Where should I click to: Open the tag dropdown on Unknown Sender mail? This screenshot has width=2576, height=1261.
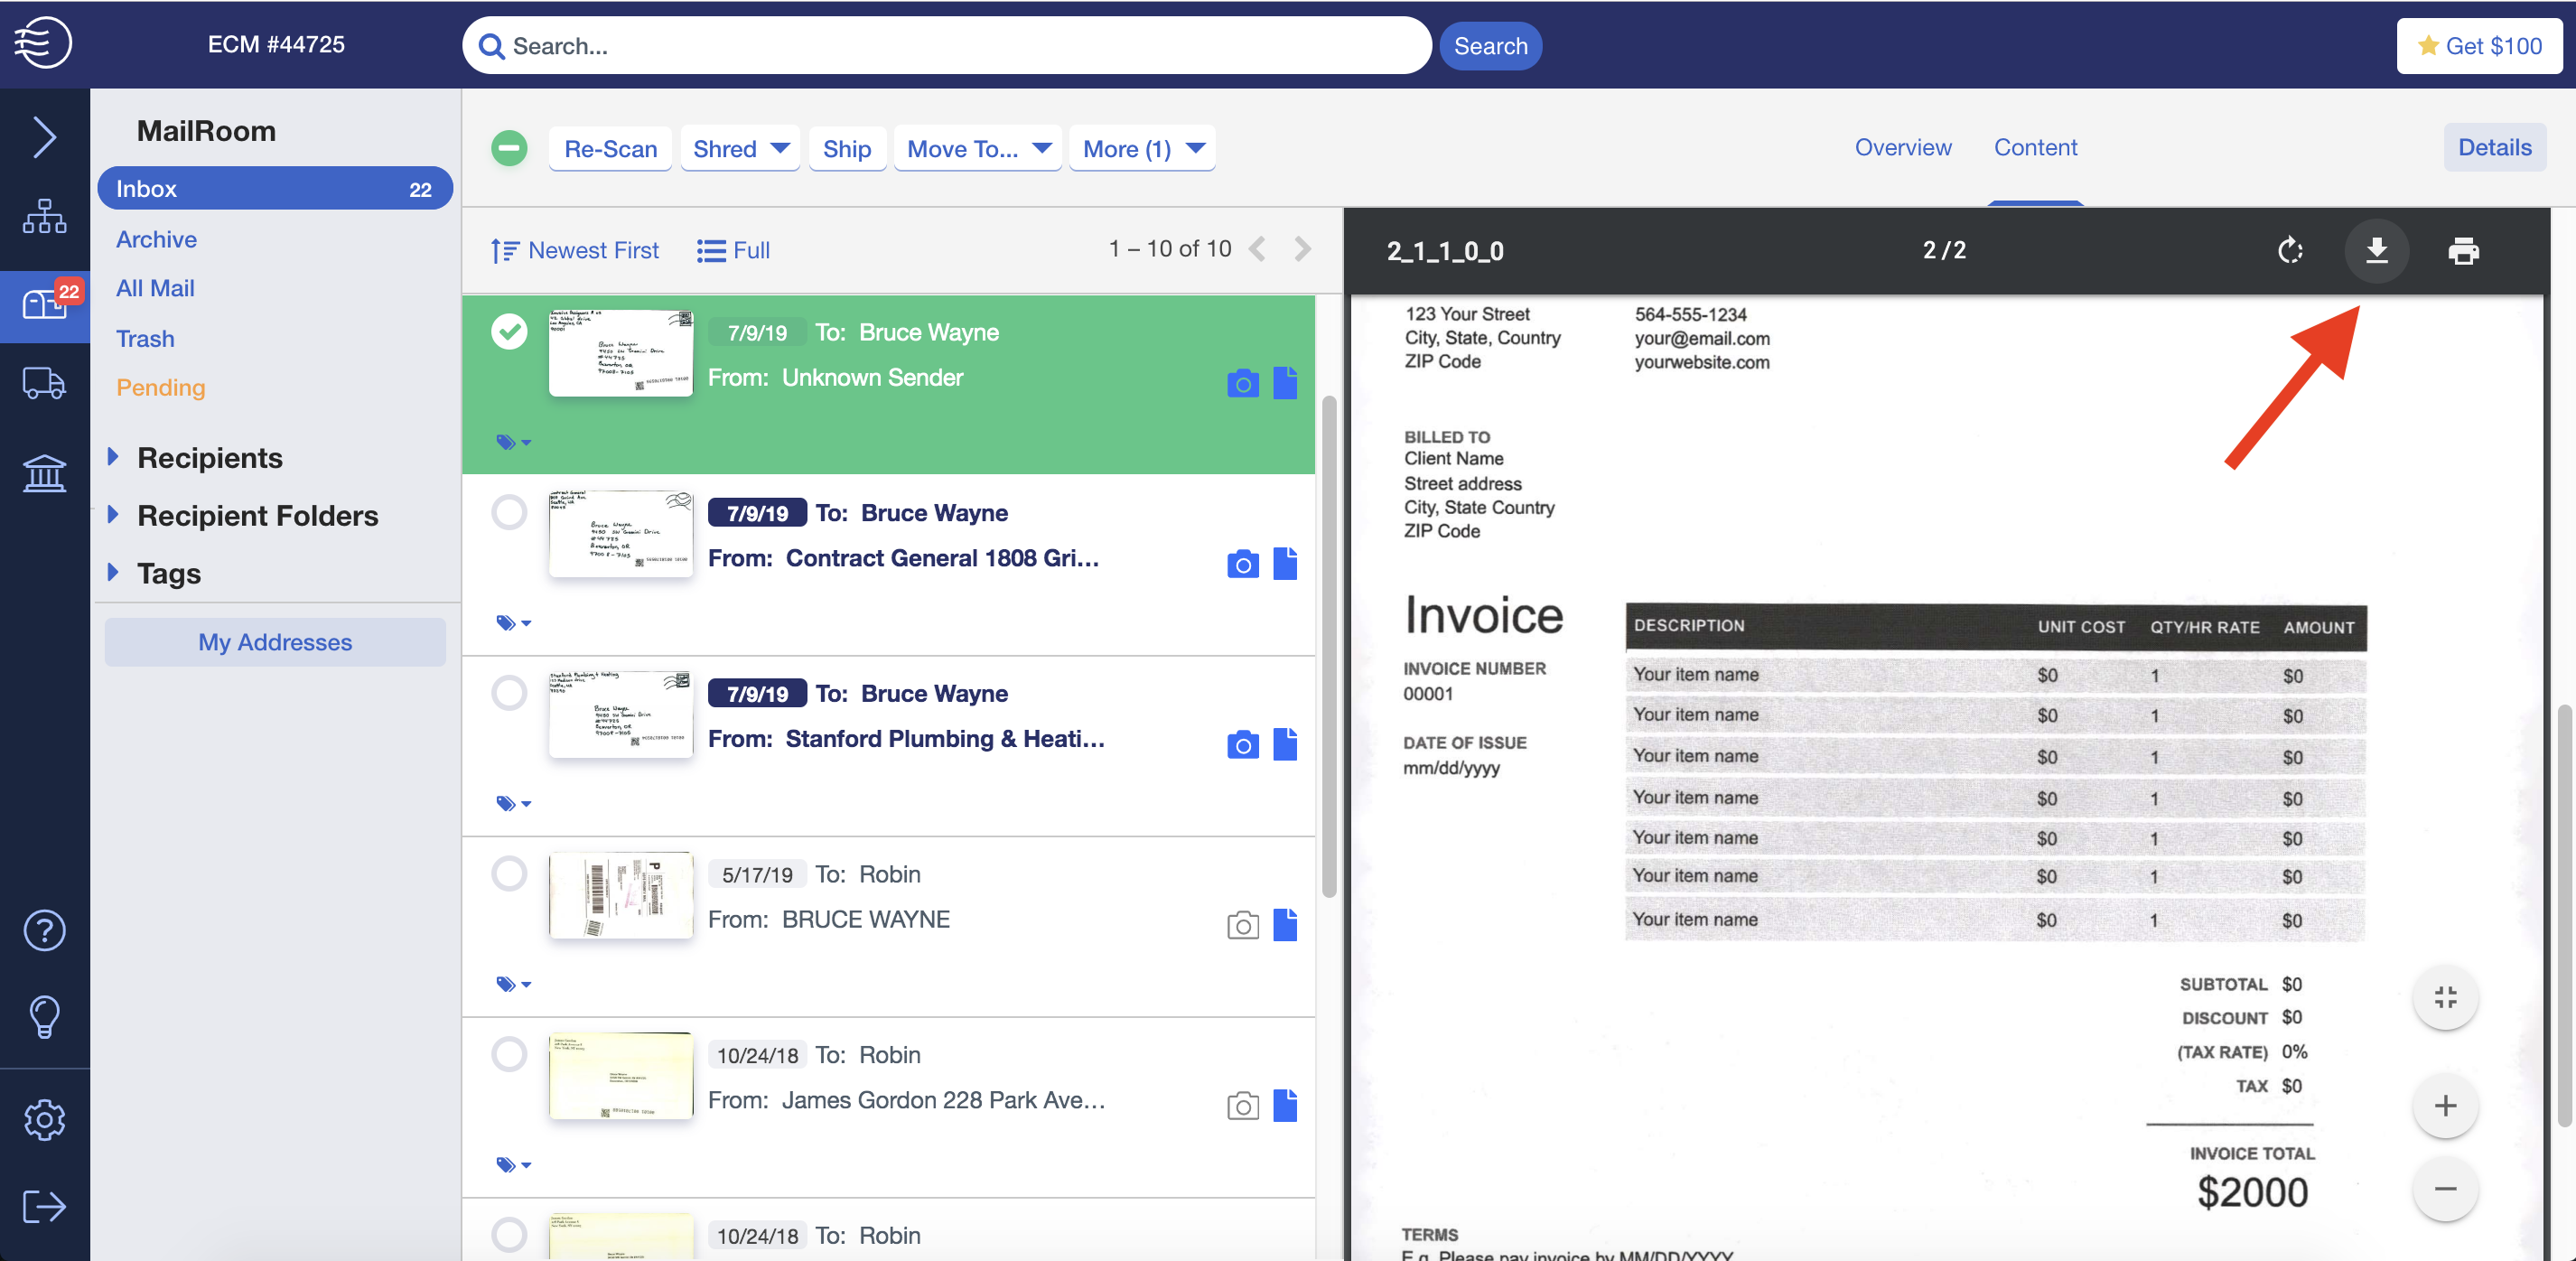click(x=514, y=442)
